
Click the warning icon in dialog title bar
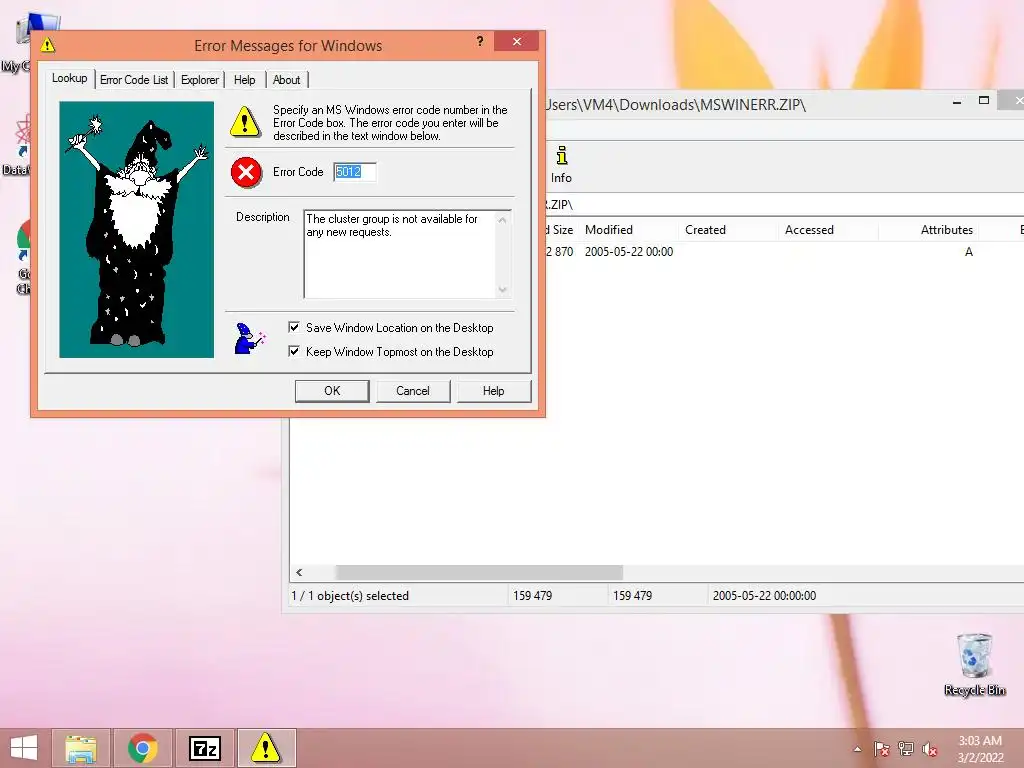coord(48,45)
